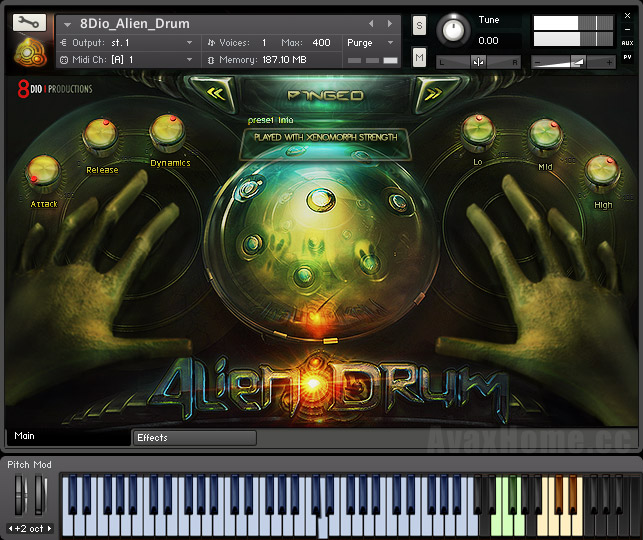Hit the upper right pad on the drum
The height and width of the screenshot is (540, 643).
[x=398, y=201]
